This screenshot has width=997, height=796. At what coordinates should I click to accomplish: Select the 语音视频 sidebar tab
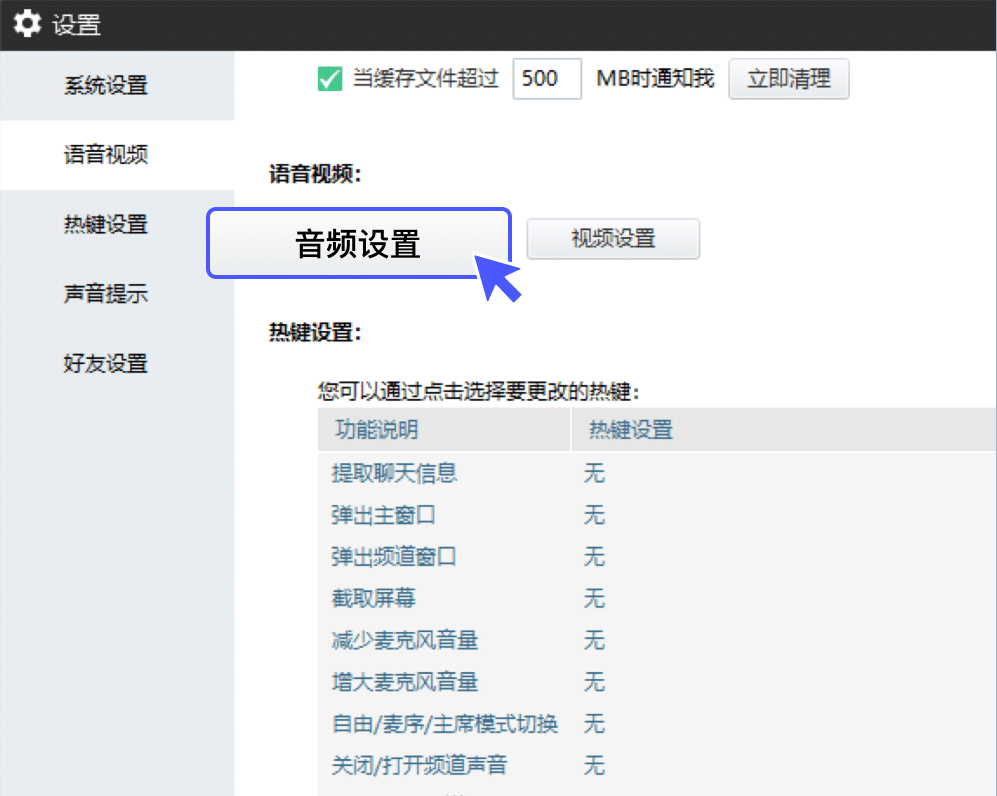106,155
